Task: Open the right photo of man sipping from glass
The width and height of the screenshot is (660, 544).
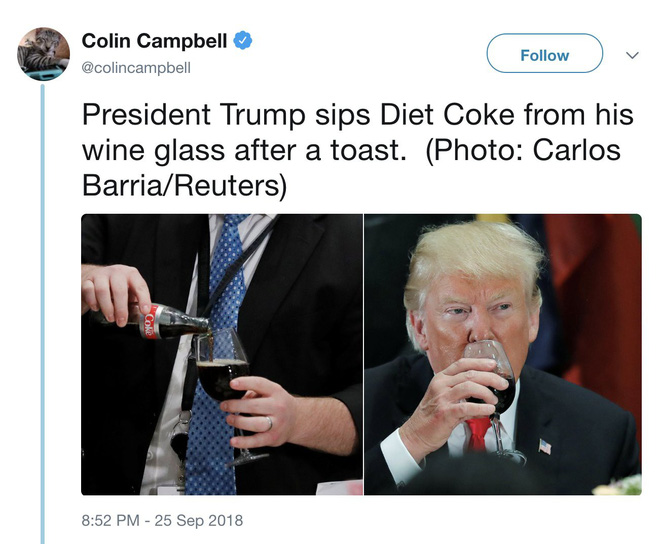Action: click(503, 354)
